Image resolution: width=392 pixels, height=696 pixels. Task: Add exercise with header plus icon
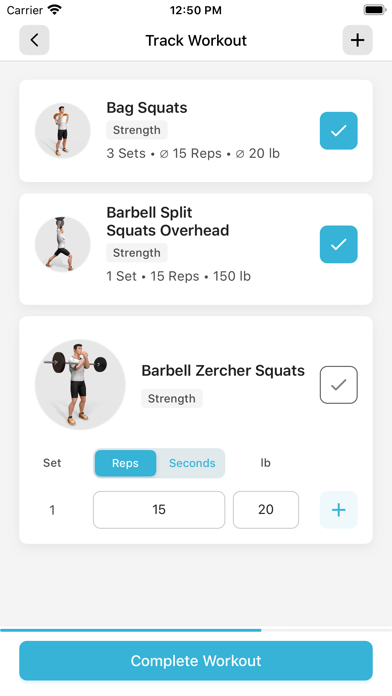(x=357, y=40)
